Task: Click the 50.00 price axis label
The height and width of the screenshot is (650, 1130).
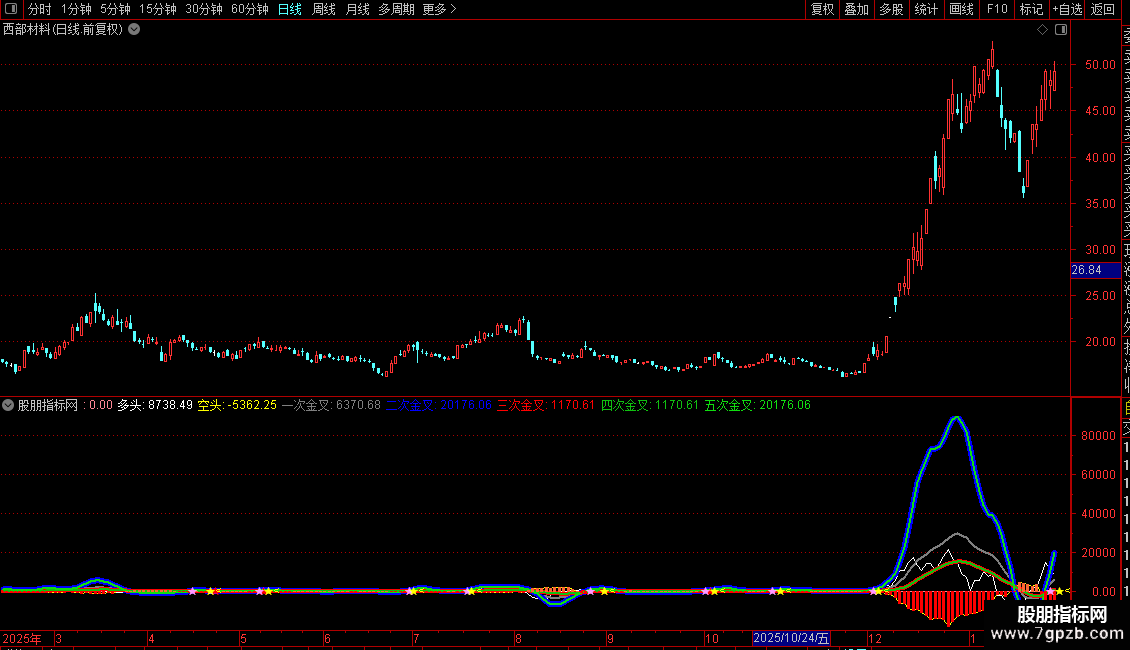Action: click(1100, 65)
